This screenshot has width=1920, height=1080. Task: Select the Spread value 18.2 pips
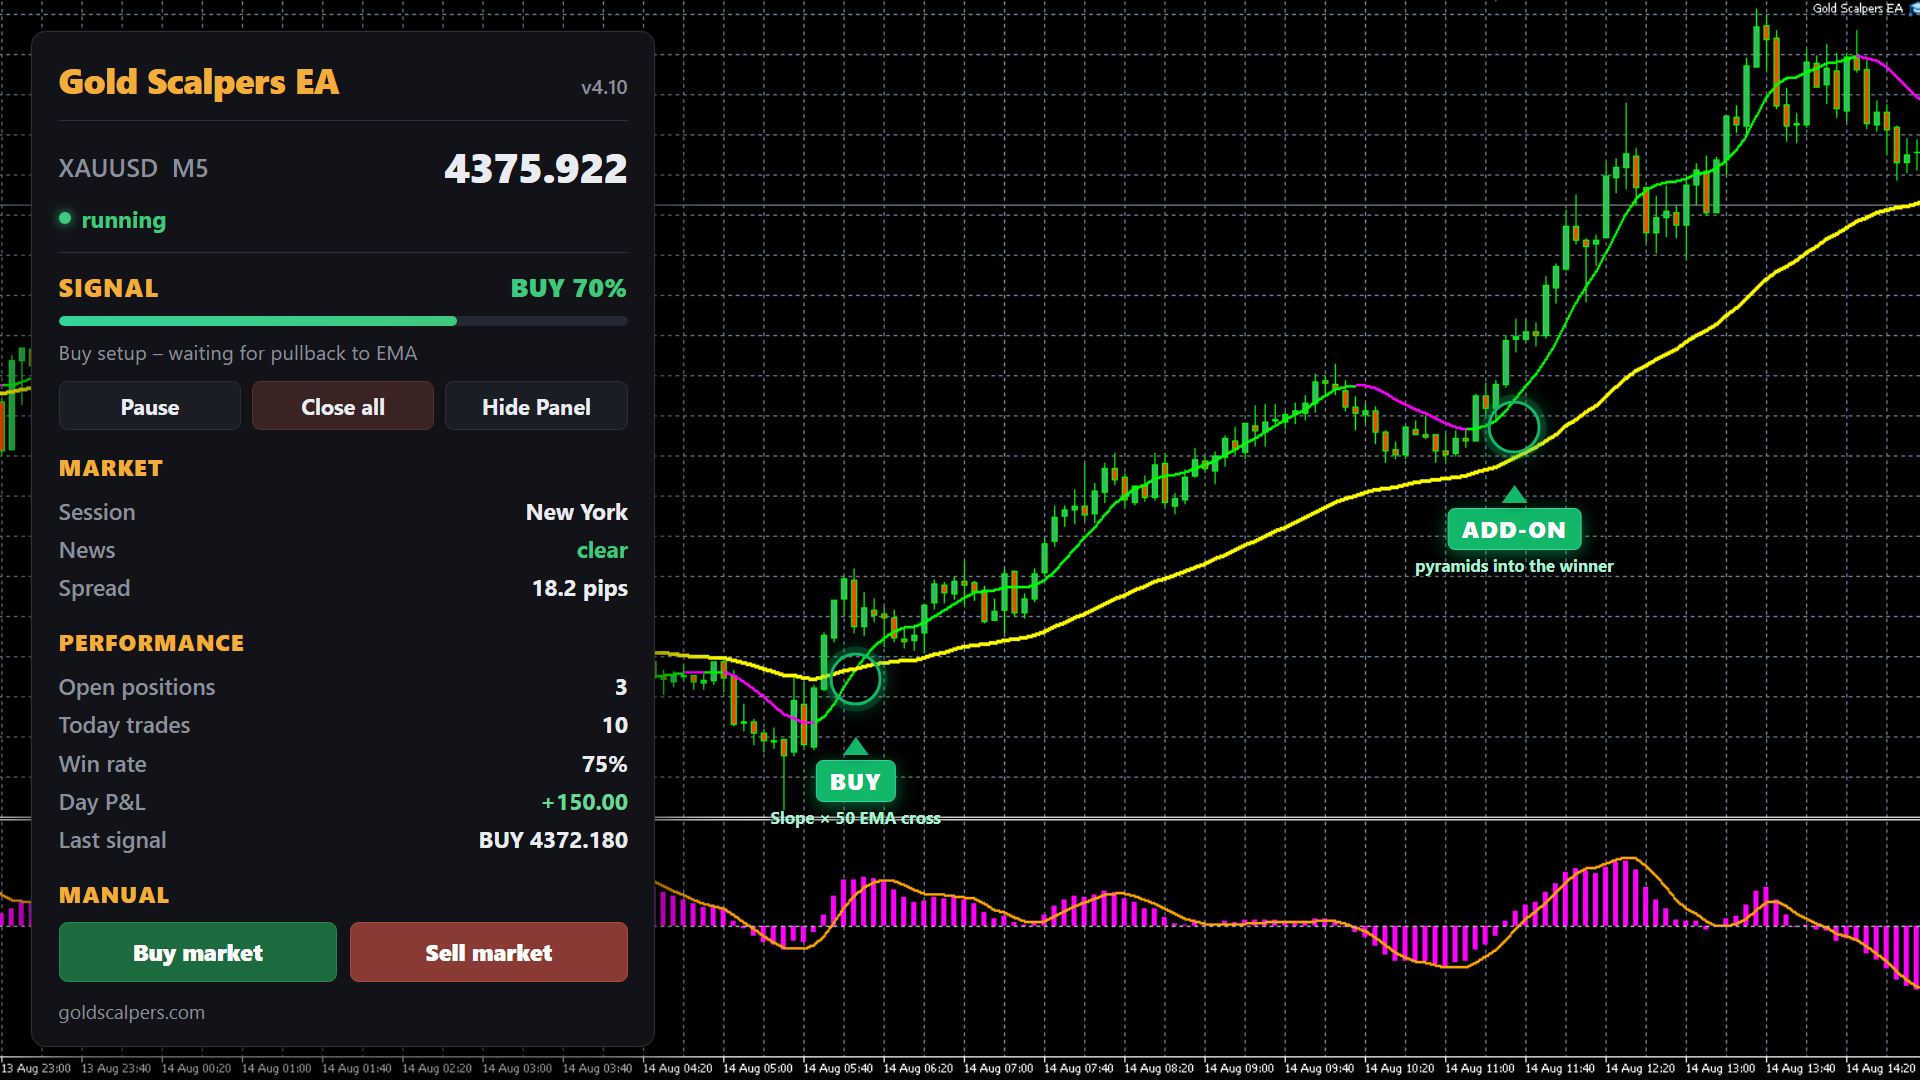click(580, 588)
